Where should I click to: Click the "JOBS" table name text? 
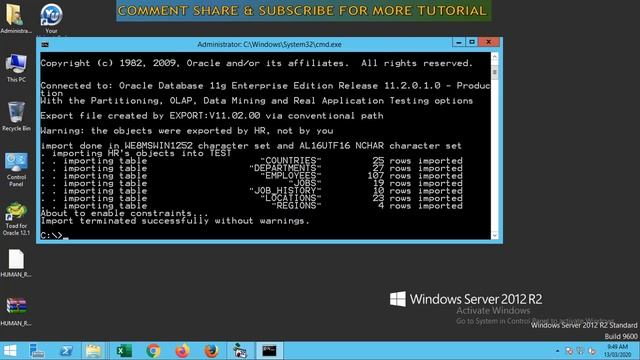tap(305, 183)
